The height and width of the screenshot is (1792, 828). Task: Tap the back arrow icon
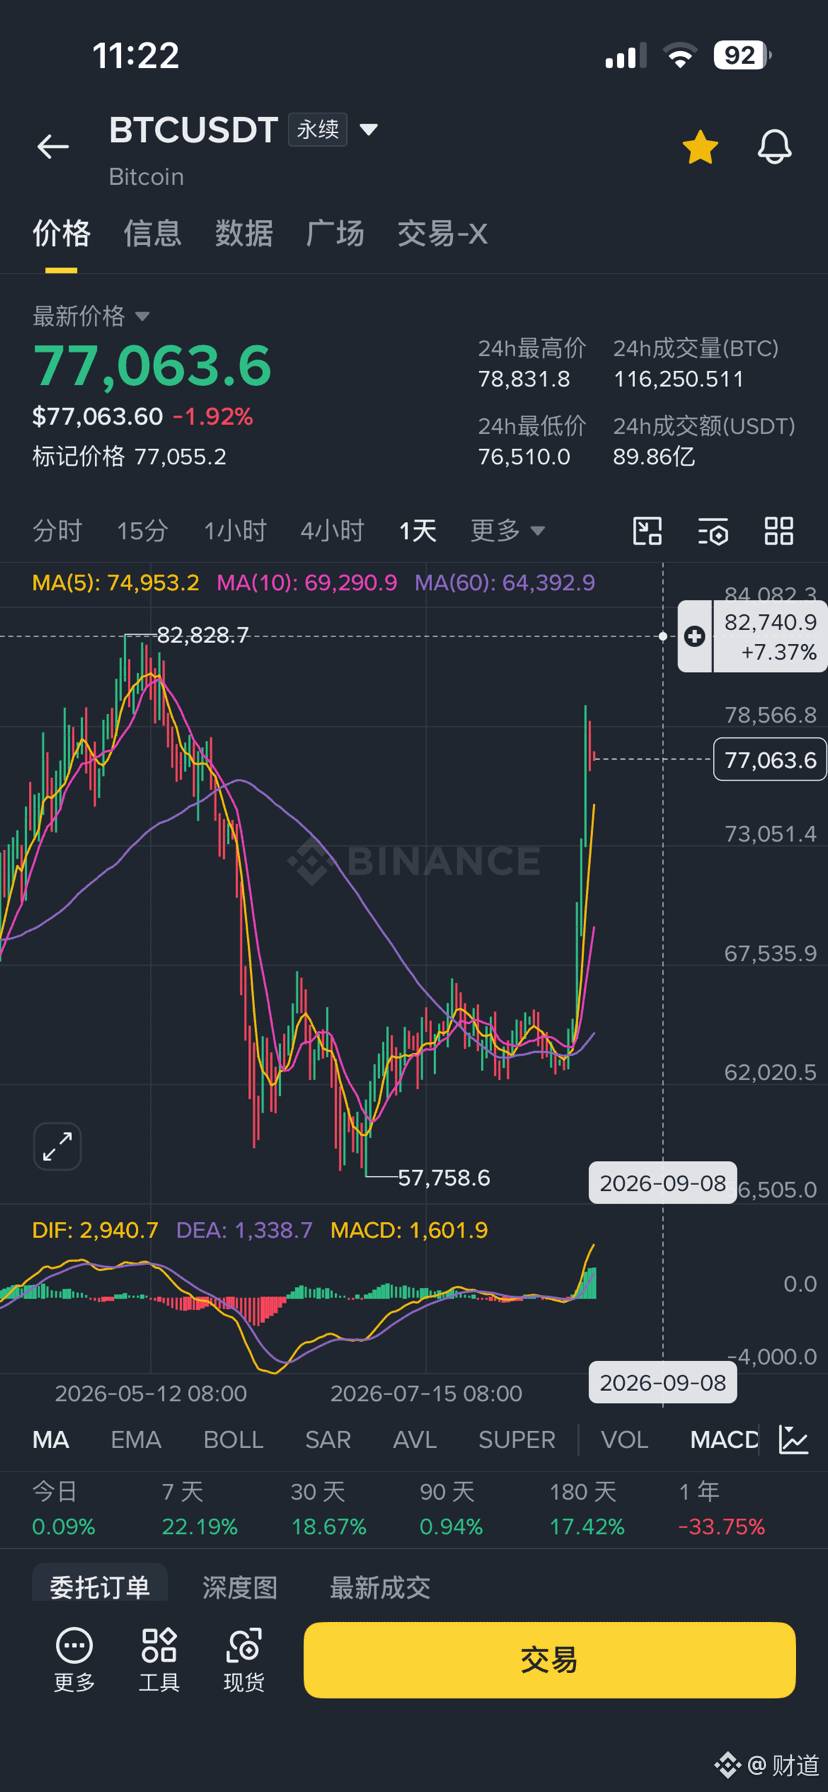(x=53, y=147)
